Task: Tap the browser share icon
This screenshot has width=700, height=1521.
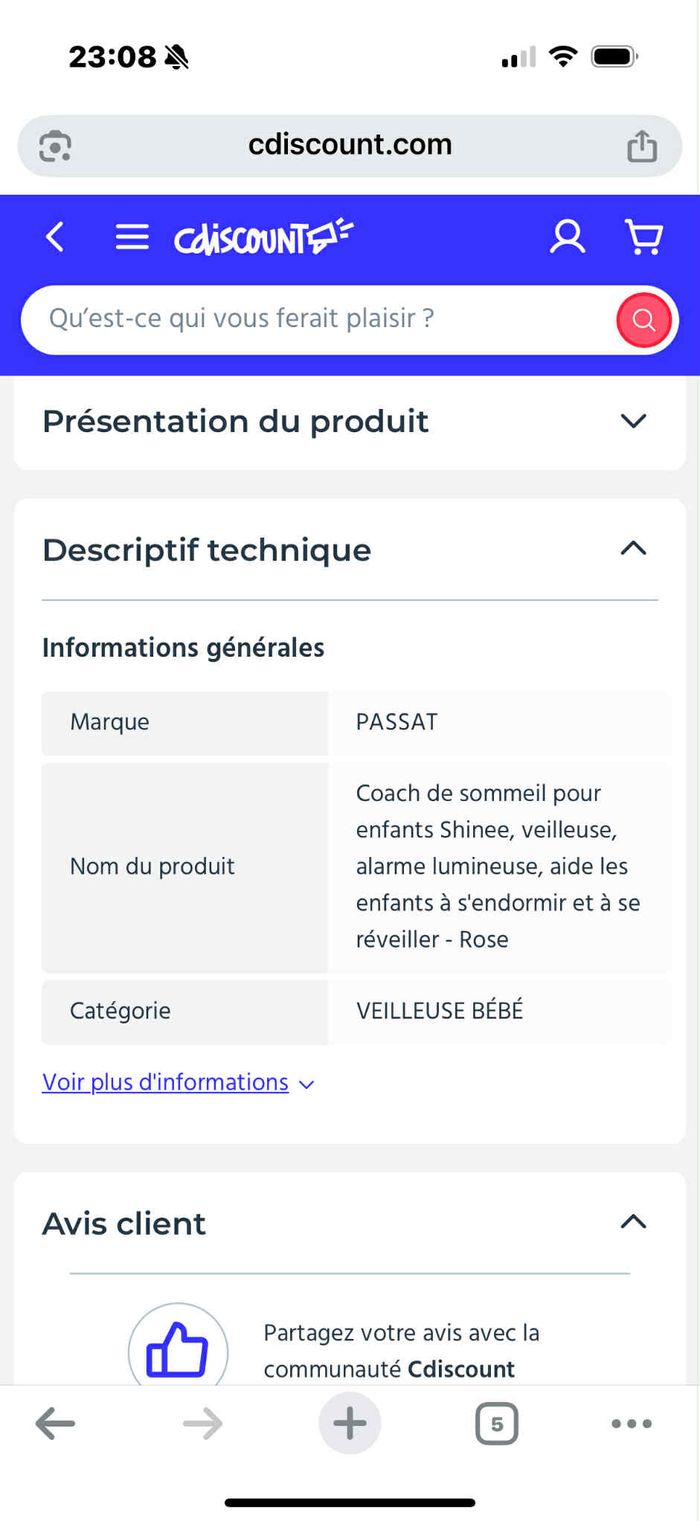Action: point(642,146)
